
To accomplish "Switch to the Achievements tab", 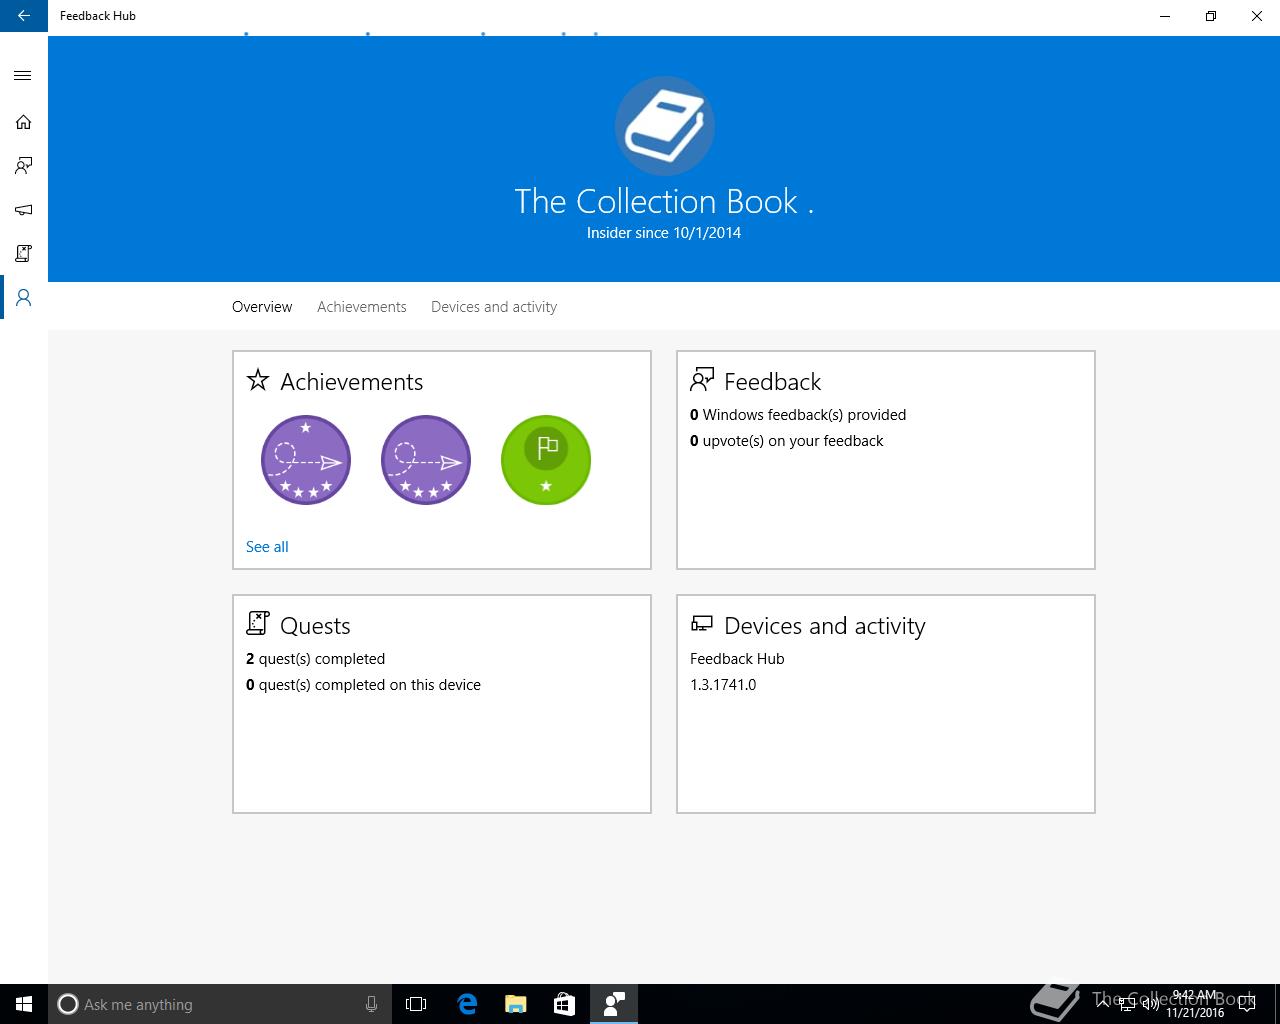I will point(362,307).
